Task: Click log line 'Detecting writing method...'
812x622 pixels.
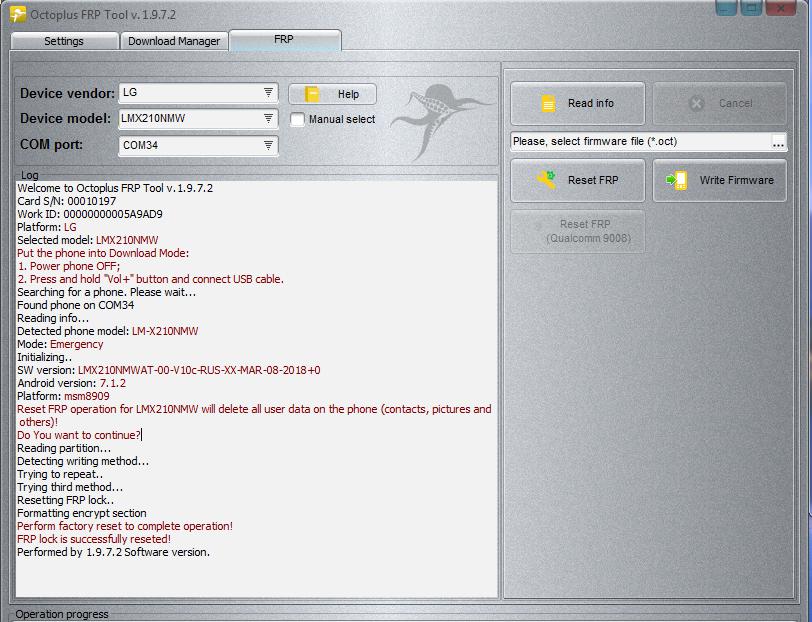Action: 83,461
